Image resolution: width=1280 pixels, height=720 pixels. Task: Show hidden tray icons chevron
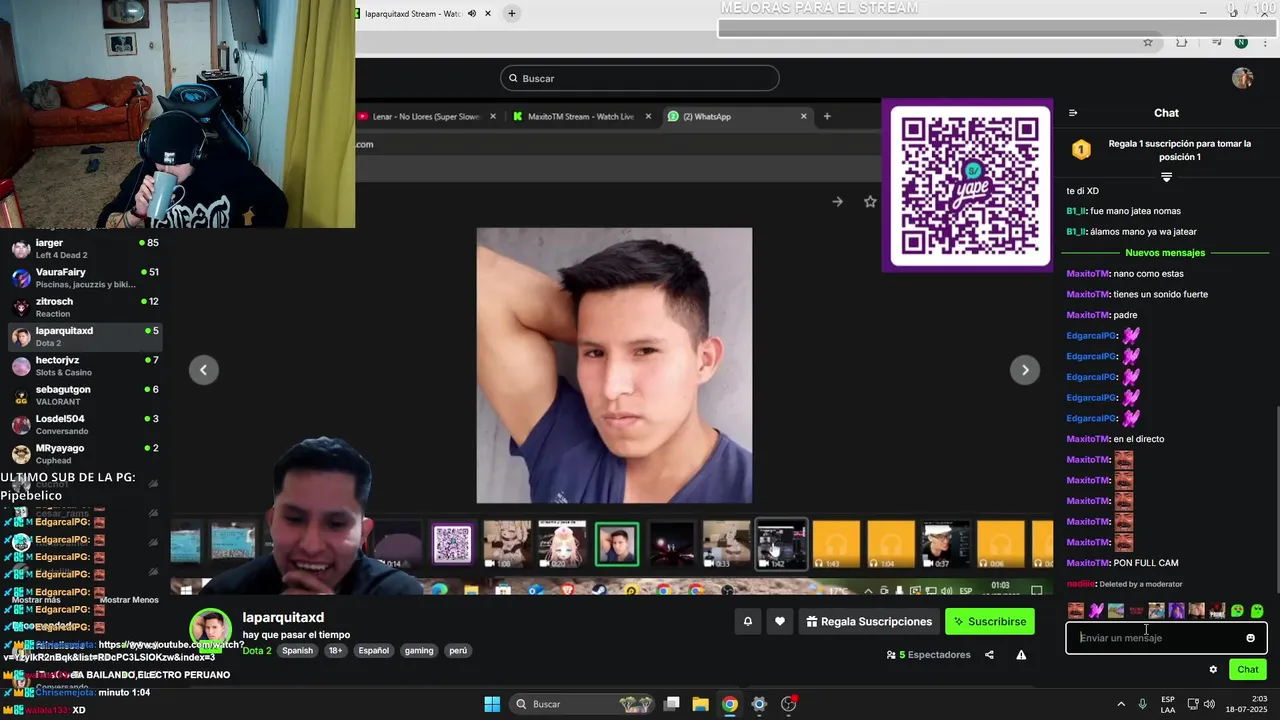click(1120, 704)
